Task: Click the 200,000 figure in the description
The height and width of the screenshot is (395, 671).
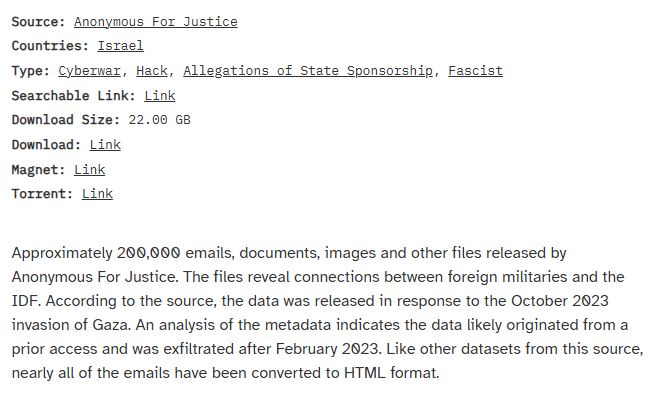Action: [x=148, y=253]
